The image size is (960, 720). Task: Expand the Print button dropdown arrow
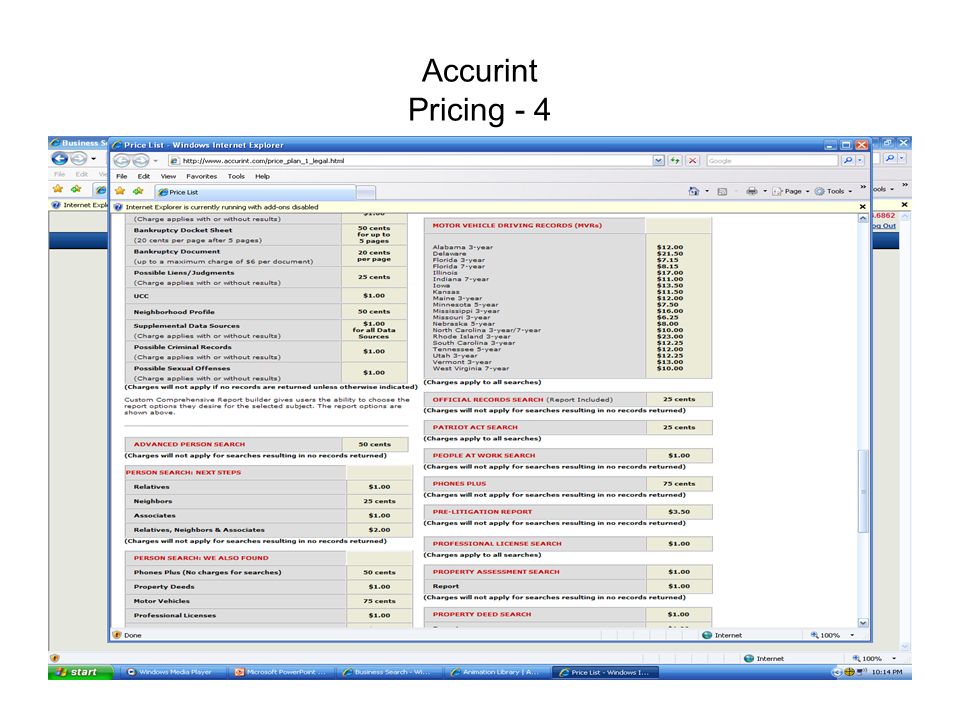click(x=765, y=192)
